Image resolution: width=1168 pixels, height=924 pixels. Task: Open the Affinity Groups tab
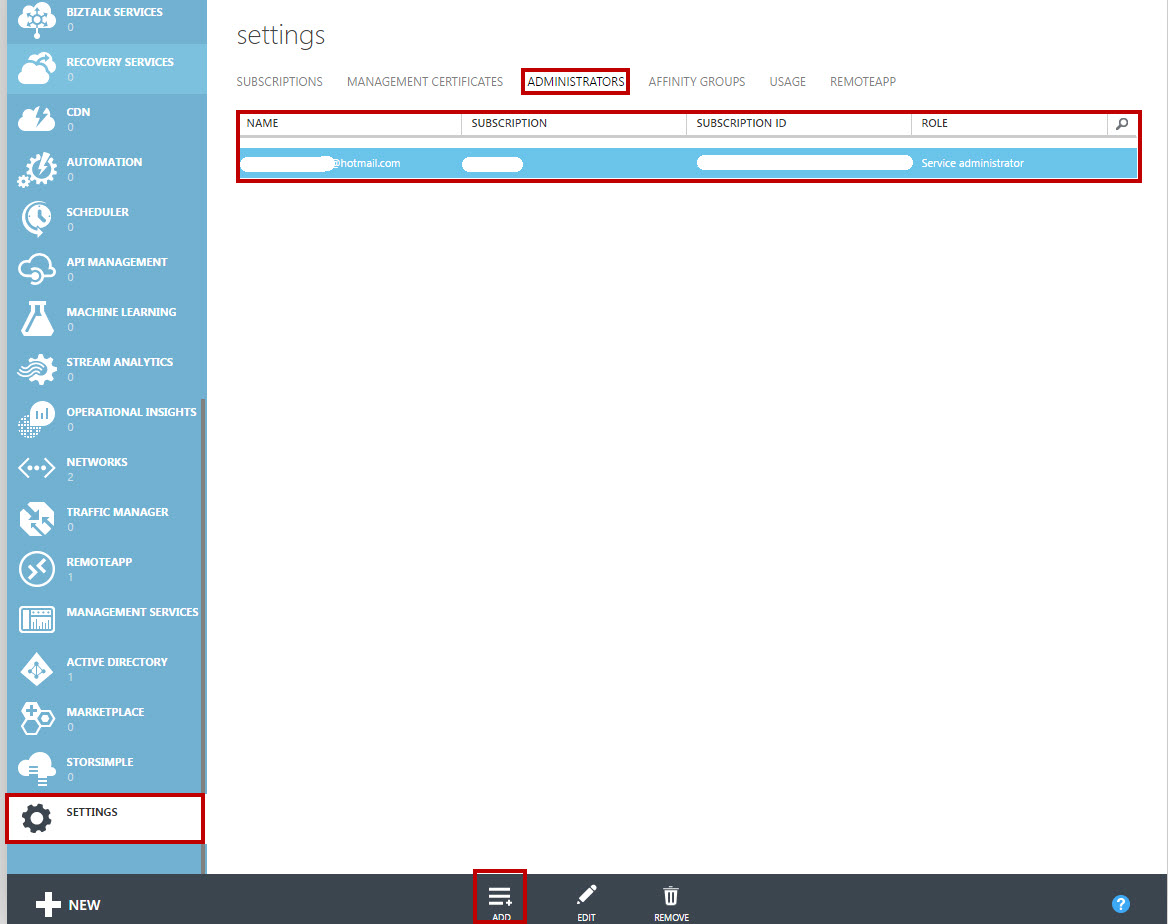coord(696,81)
